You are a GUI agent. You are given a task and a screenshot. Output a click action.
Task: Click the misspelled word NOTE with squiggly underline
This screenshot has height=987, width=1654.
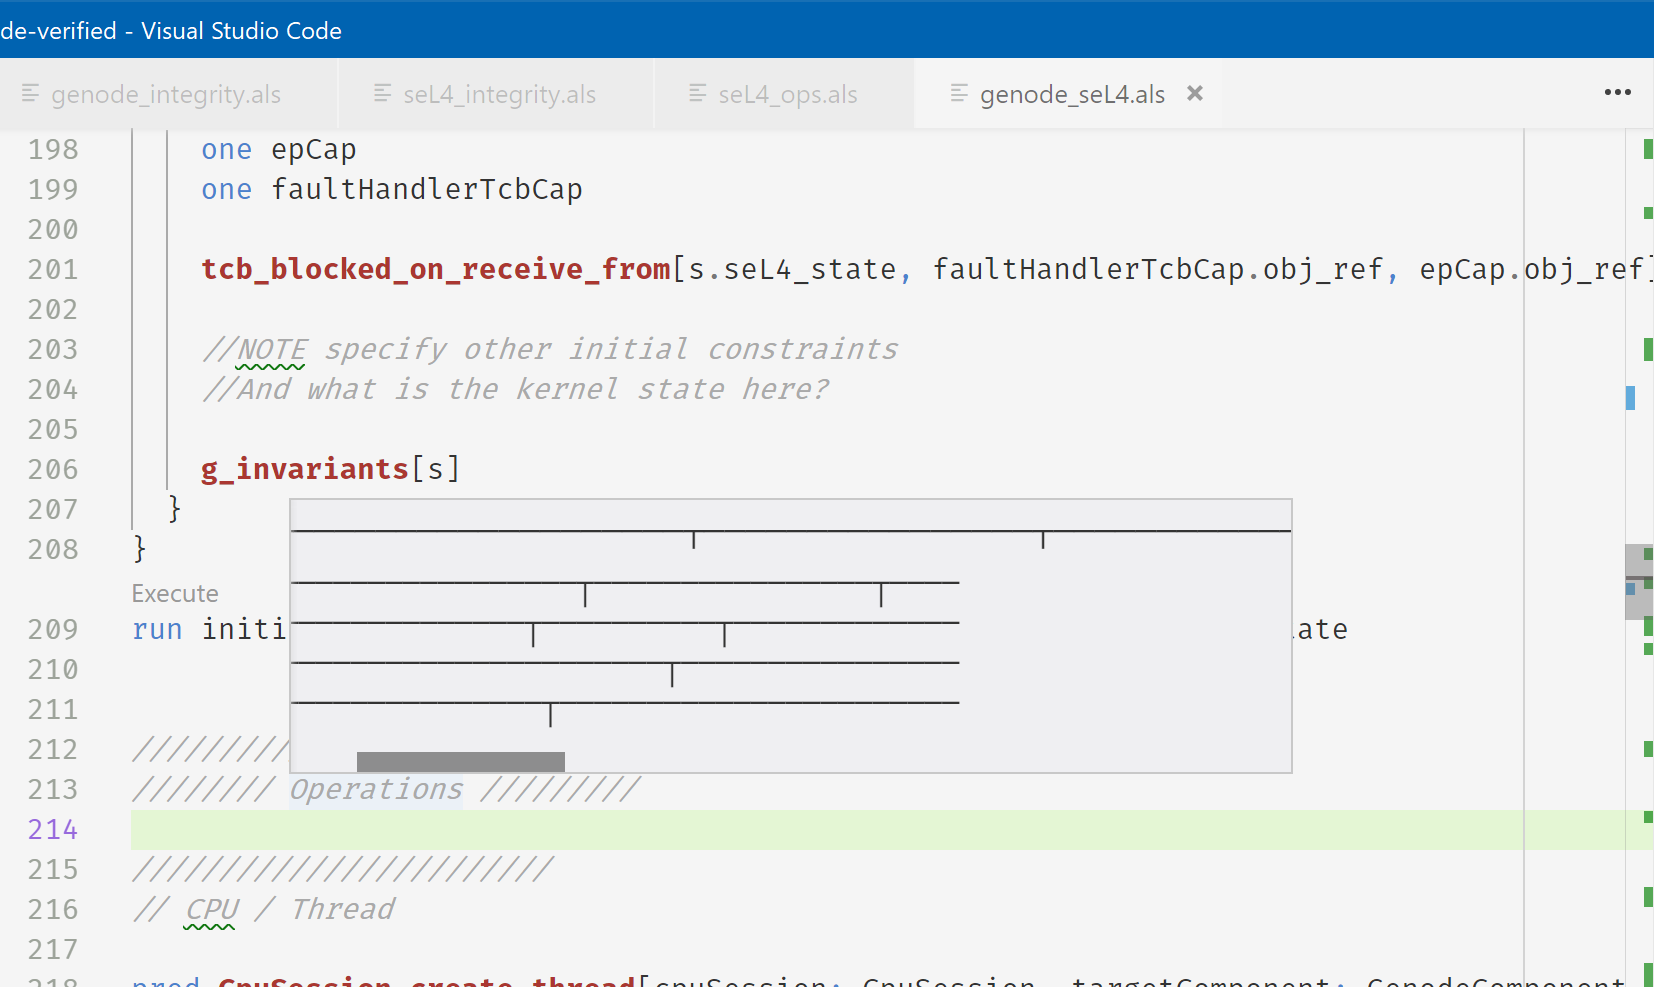(x=269, y=349)
